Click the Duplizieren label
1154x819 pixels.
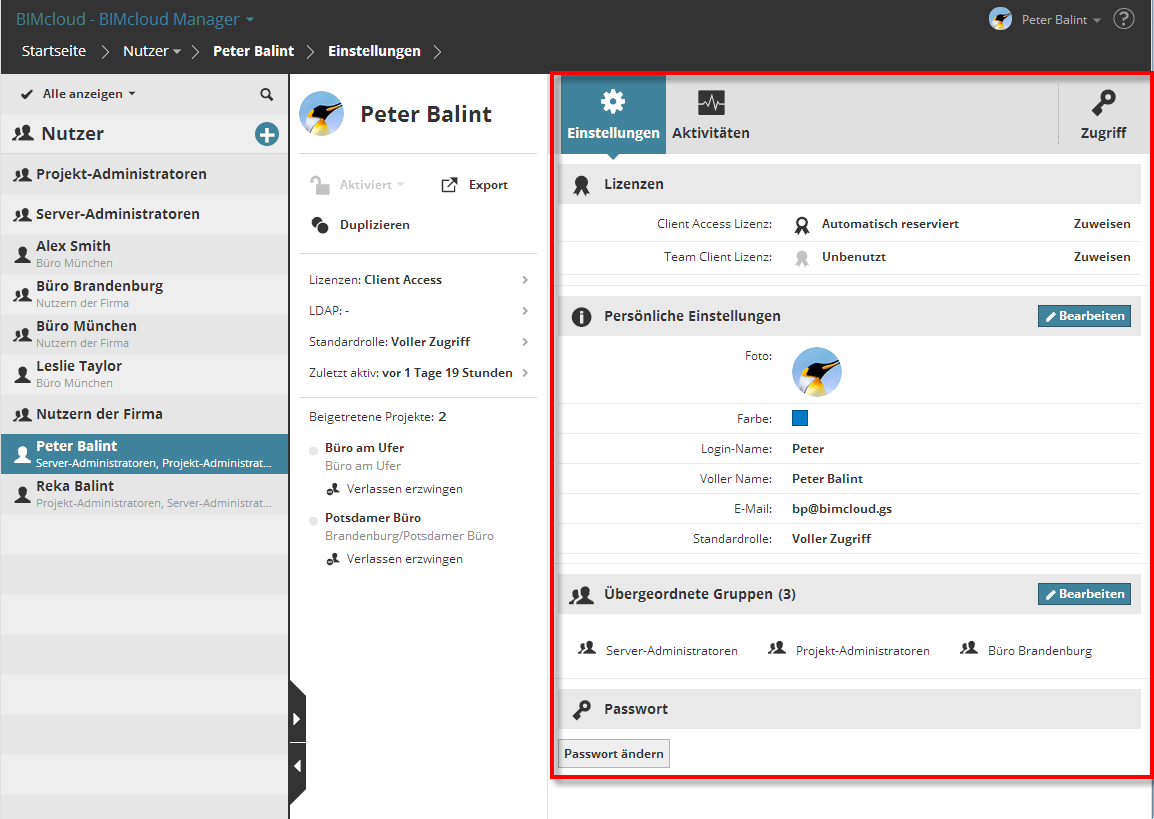coord(375,224)
